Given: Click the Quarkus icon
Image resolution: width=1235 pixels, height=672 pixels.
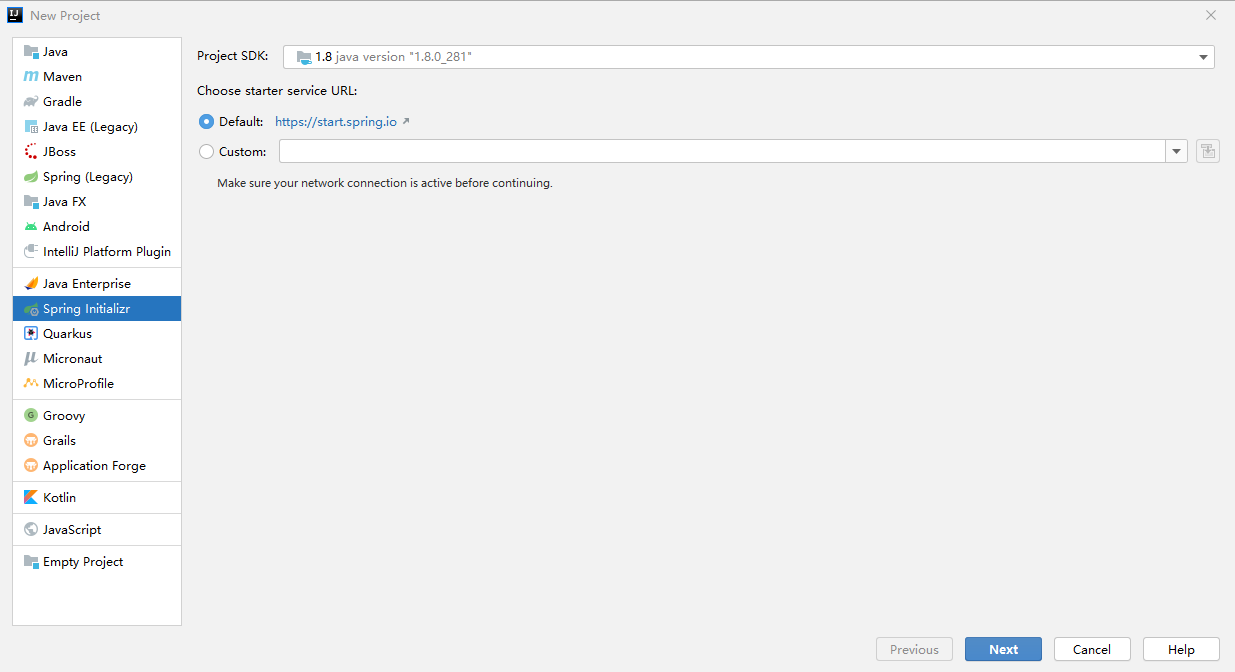Looking at the screenshot, I should point(31,334).
